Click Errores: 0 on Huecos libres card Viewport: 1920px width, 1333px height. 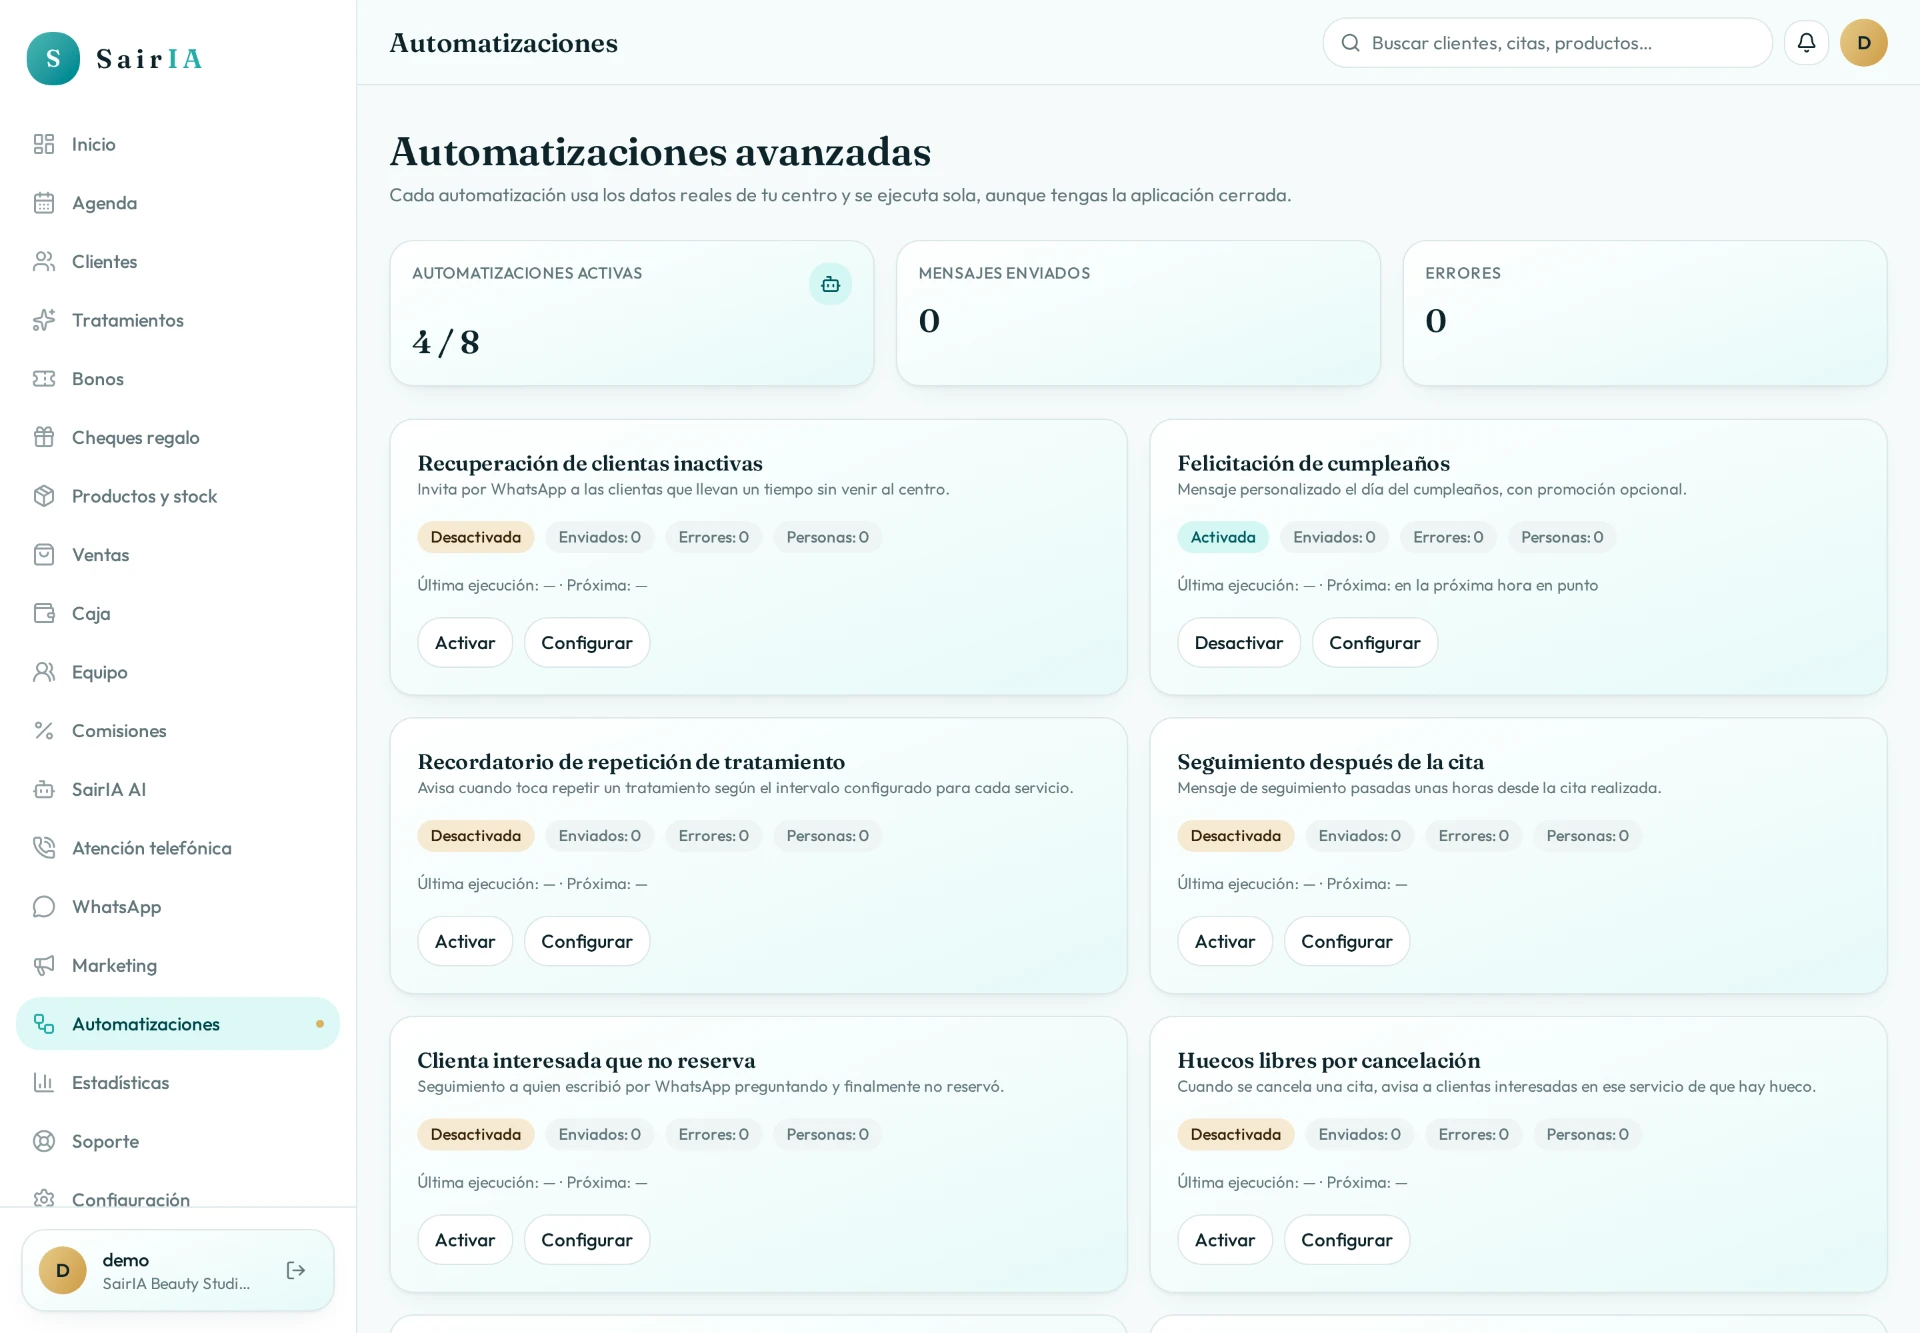[1473, 1134]
